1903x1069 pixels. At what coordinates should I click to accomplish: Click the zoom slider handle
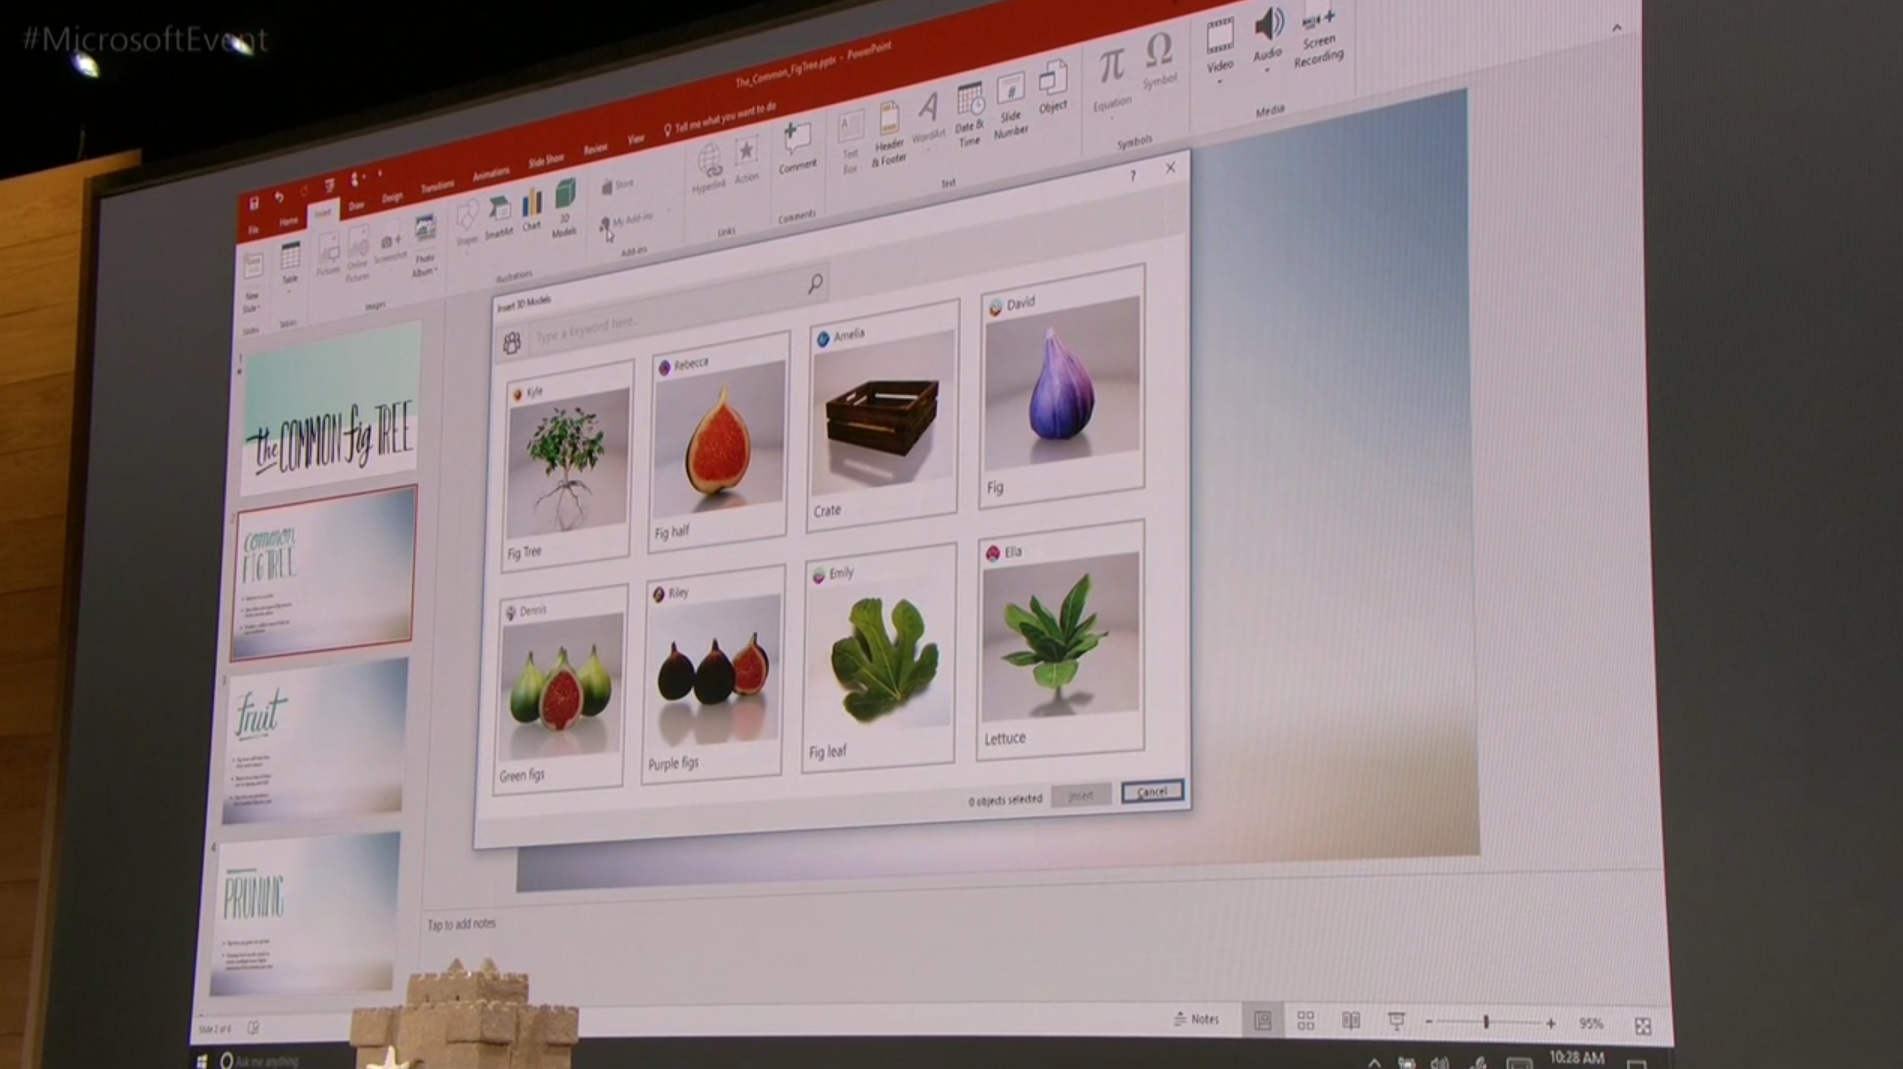coord(1486,1022)
